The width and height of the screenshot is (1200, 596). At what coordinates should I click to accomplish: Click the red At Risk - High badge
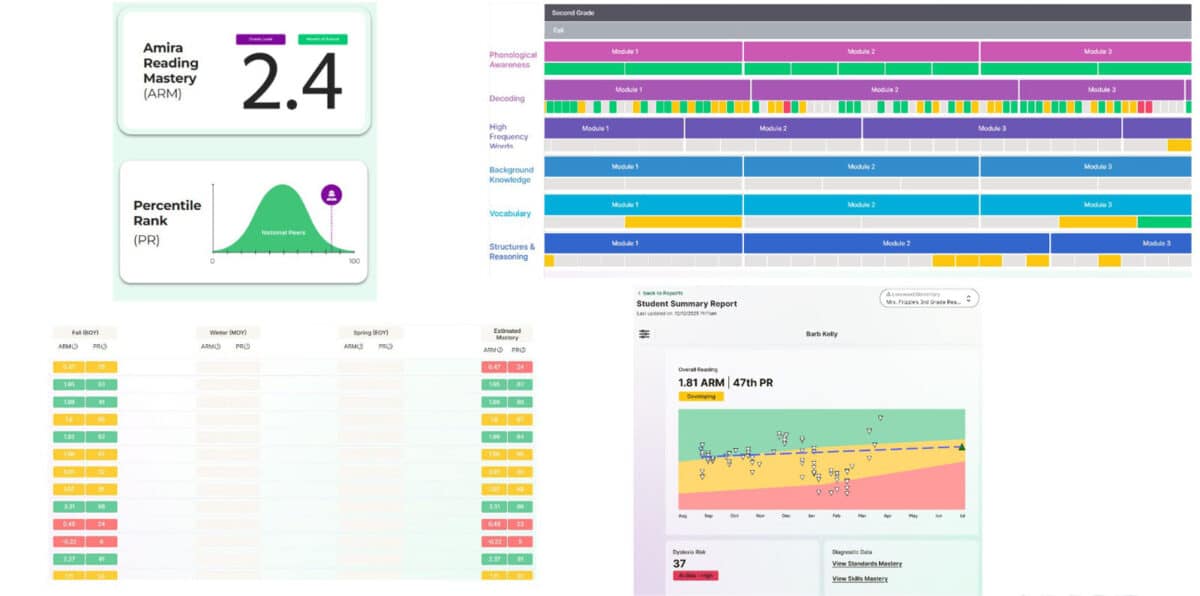[697, 575]
